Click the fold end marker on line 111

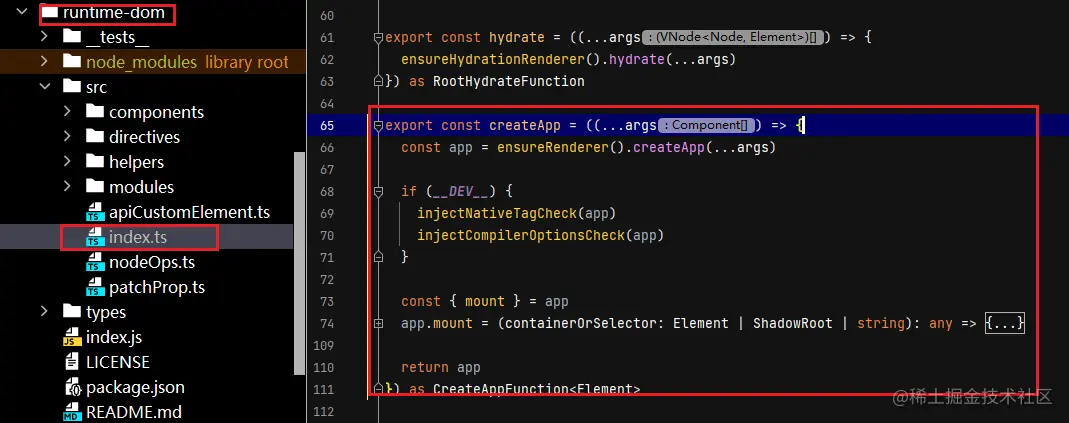pyautogui.click(x=378, y=389)
